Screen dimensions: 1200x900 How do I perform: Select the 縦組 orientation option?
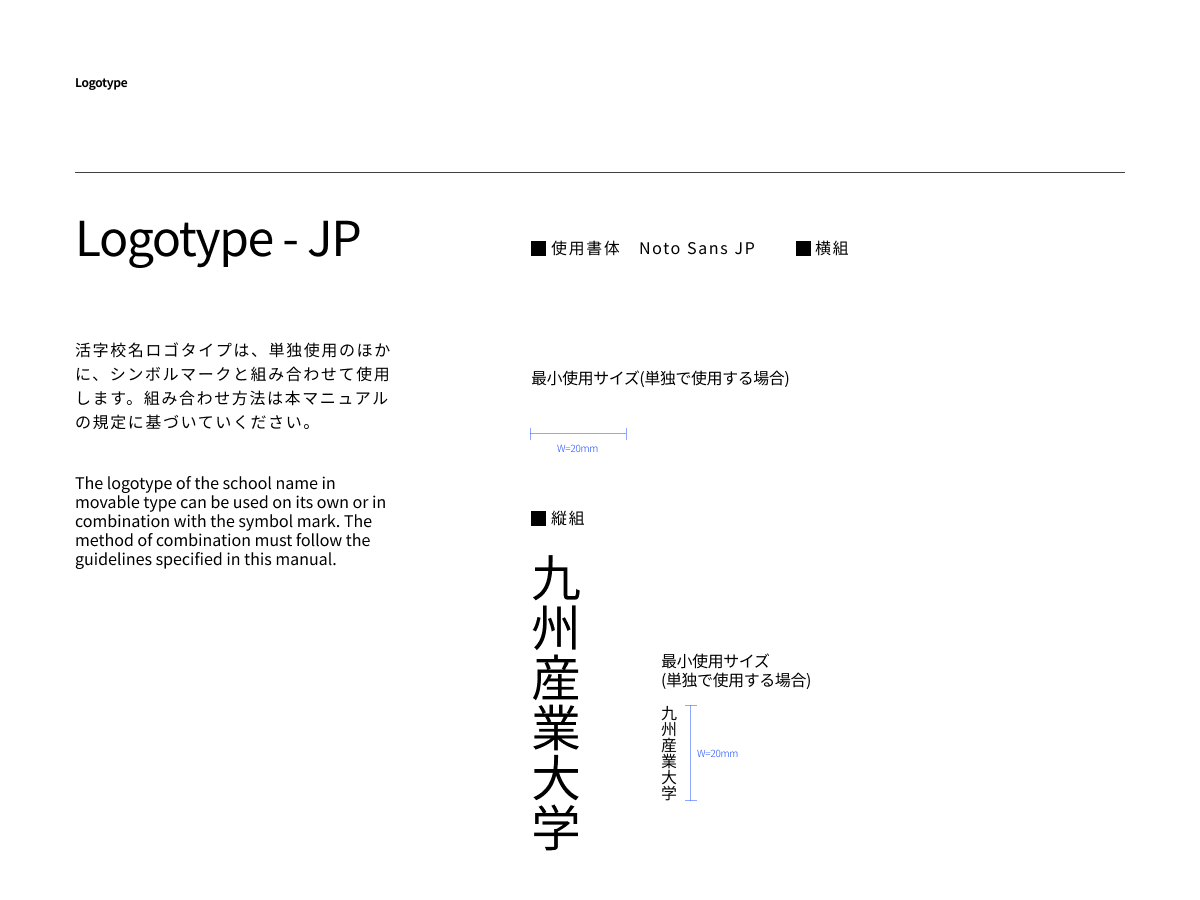568,517
